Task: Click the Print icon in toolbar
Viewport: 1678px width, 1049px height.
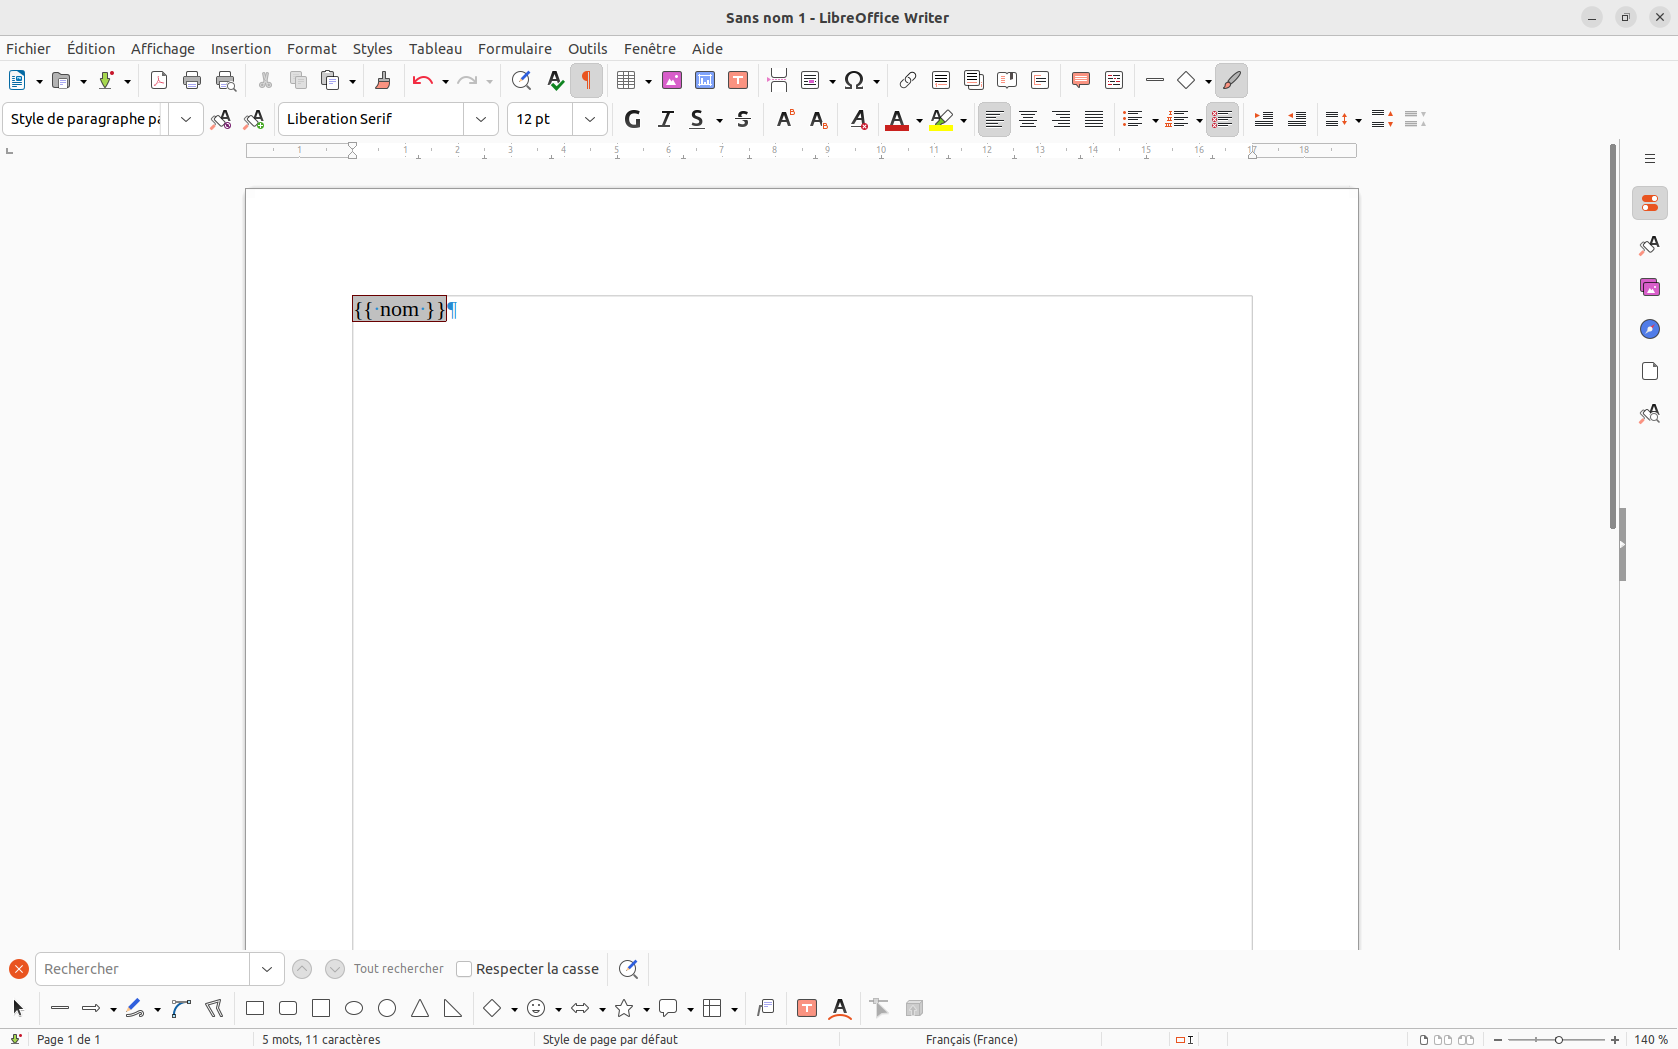Action: 192,80
